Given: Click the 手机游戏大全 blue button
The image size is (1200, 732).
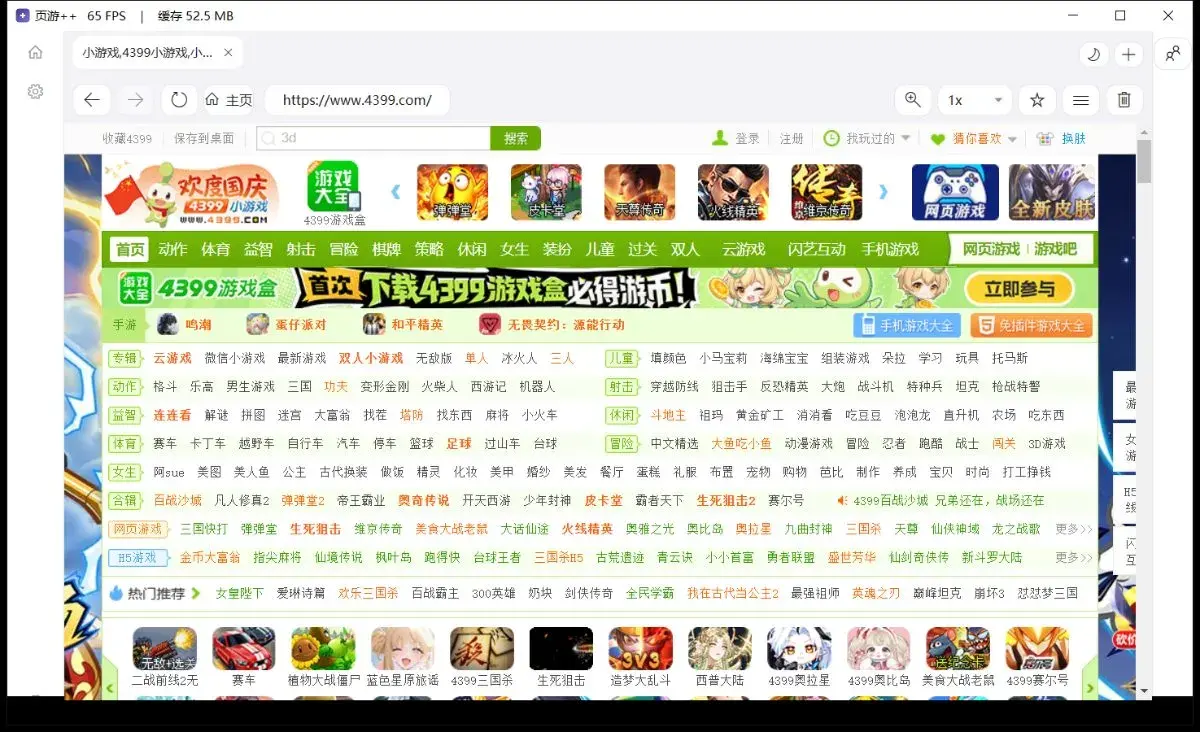Looking at the screenshot, I should [x=907, y=325].
